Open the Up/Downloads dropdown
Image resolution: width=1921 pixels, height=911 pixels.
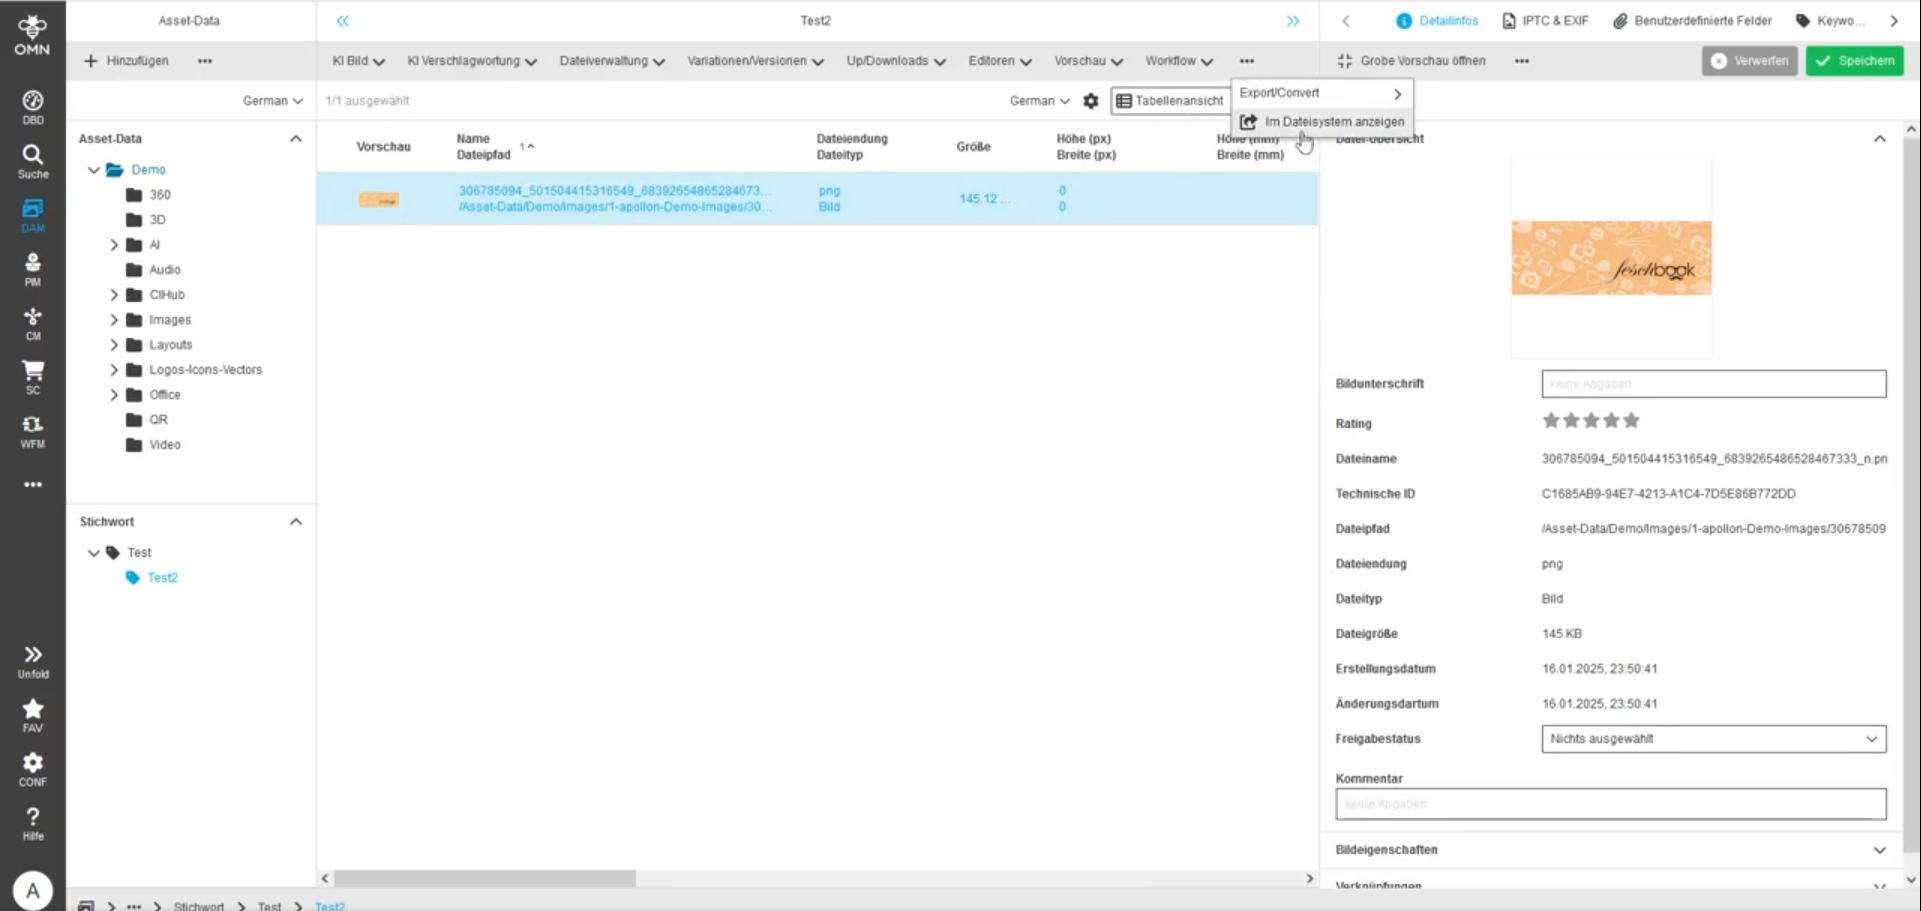coord(896,61)
